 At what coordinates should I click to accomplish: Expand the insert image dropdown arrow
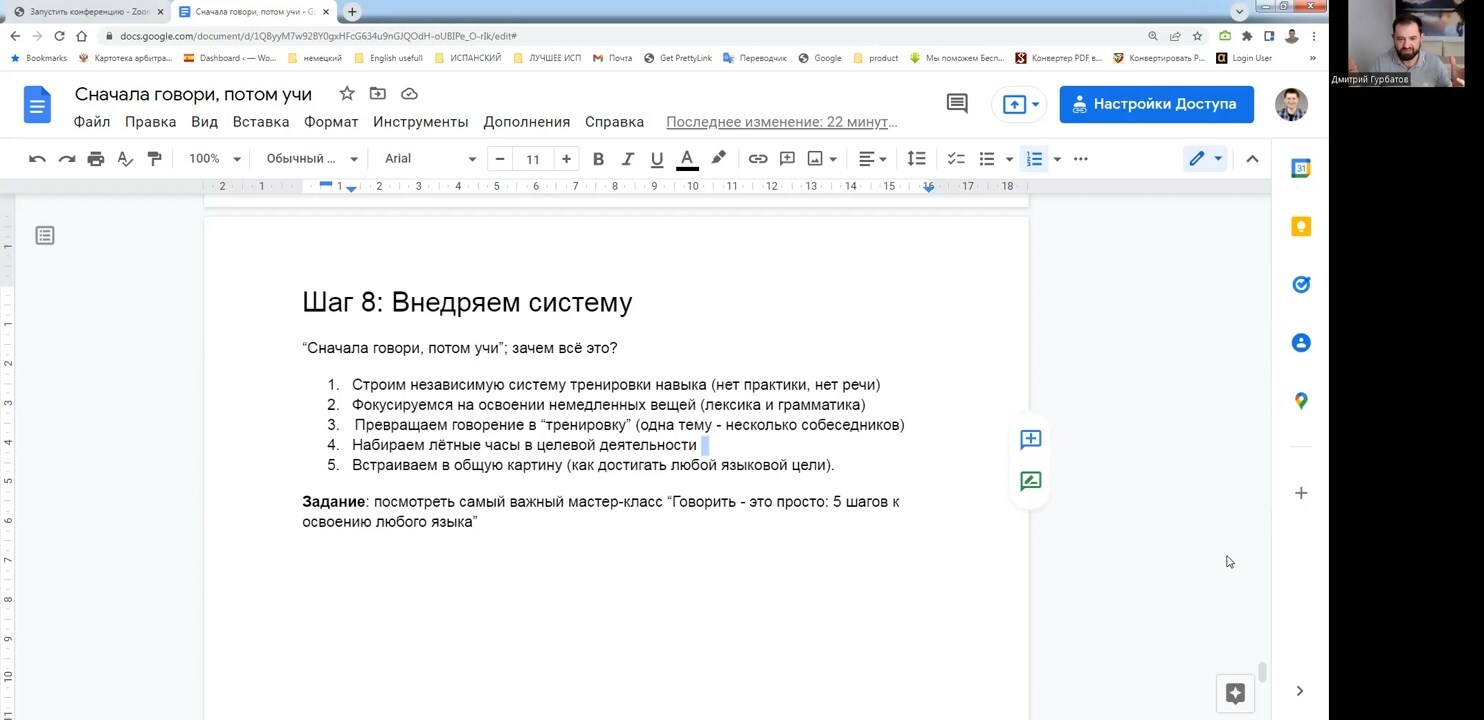pyautogui.click(x=833, y=159)
